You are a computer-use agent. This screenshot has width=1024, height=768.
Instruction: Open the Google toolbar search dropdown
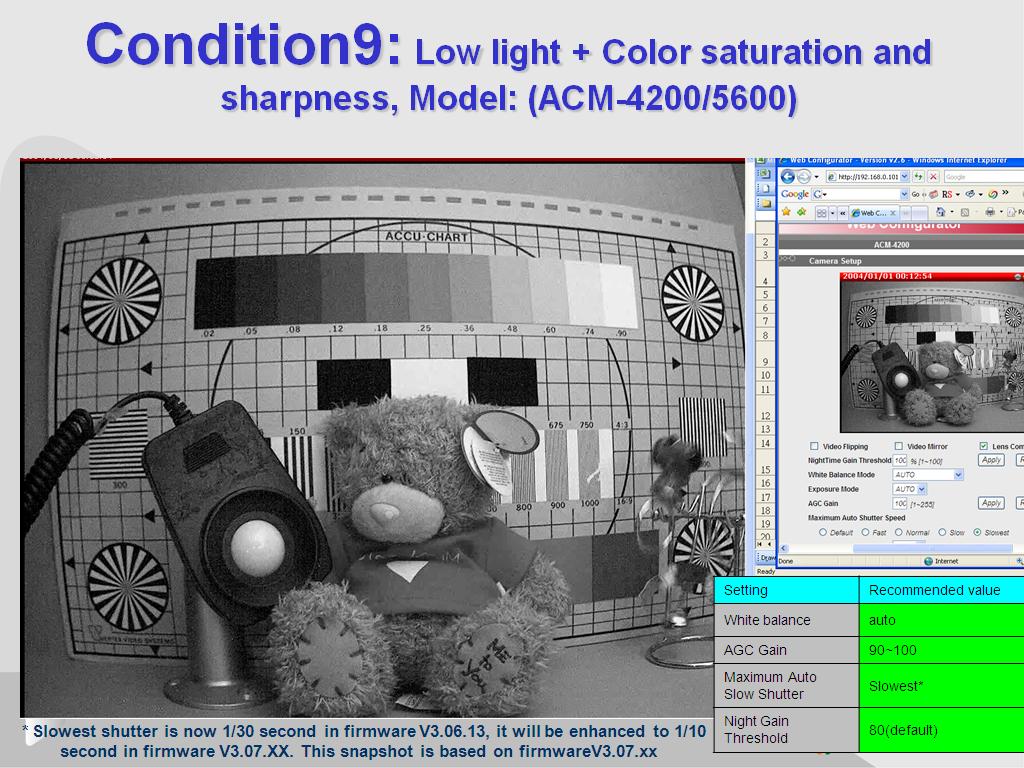pos(904,194)
